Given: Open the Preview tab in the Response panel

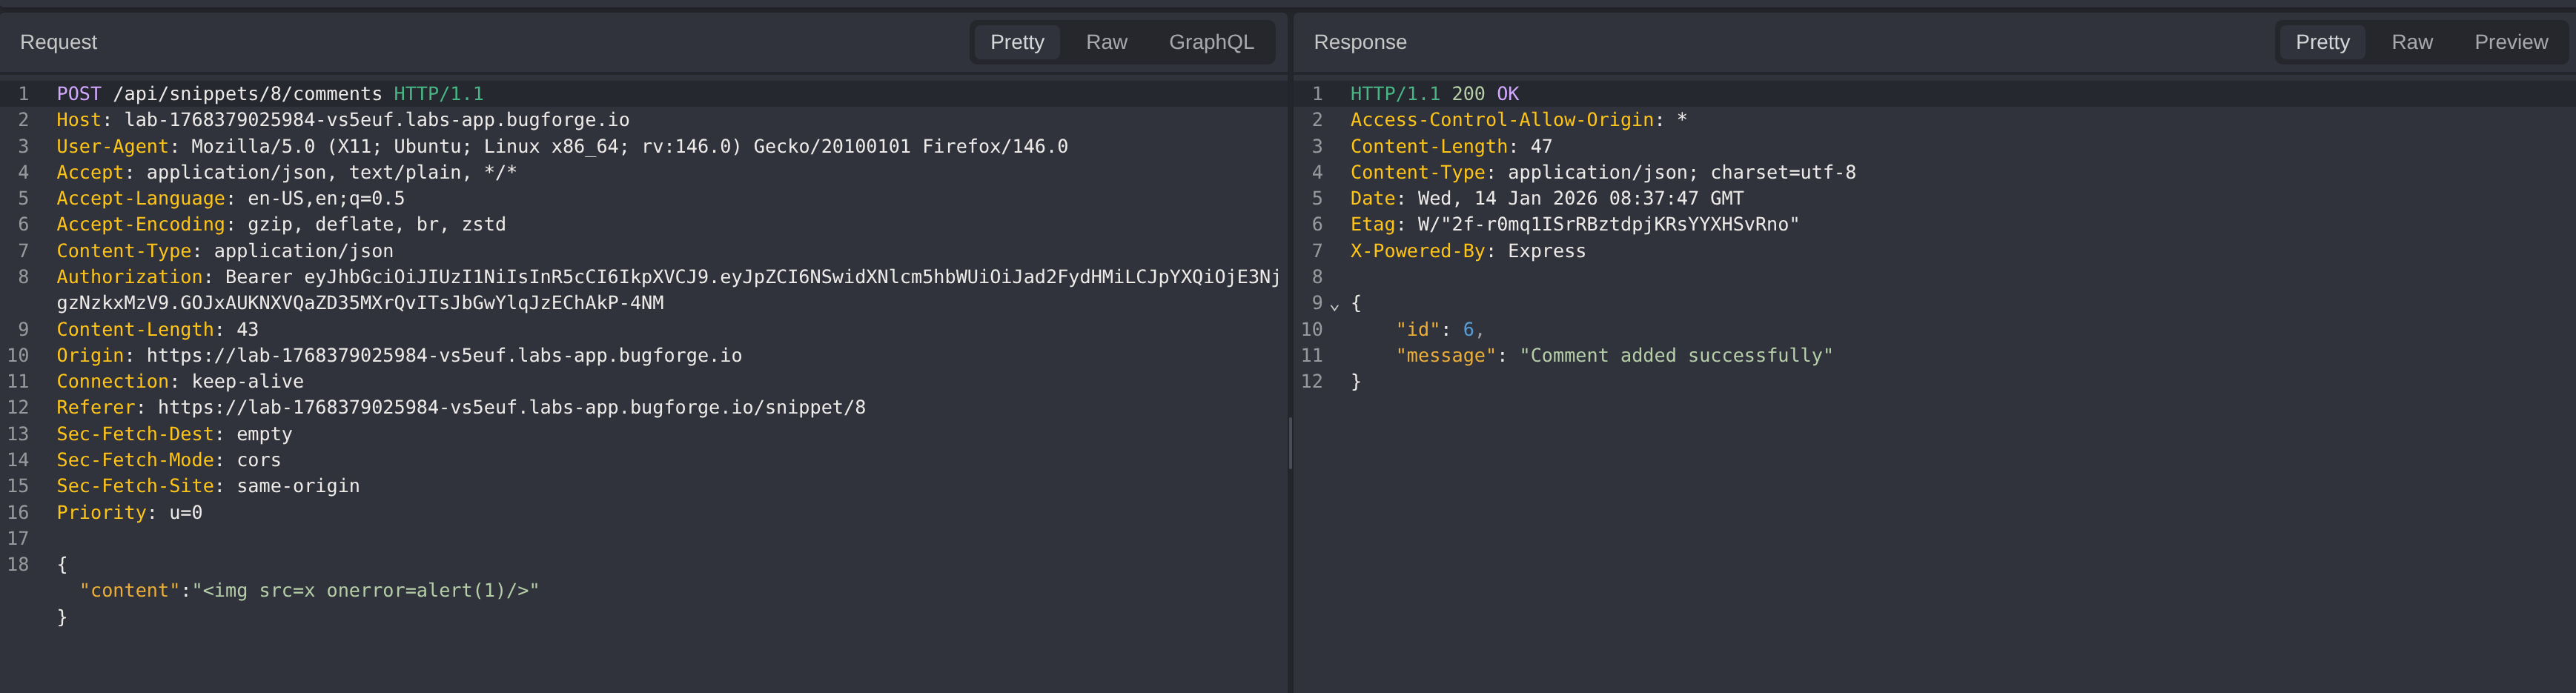Looking at the screenshot, I should [x=2511, y=42].
